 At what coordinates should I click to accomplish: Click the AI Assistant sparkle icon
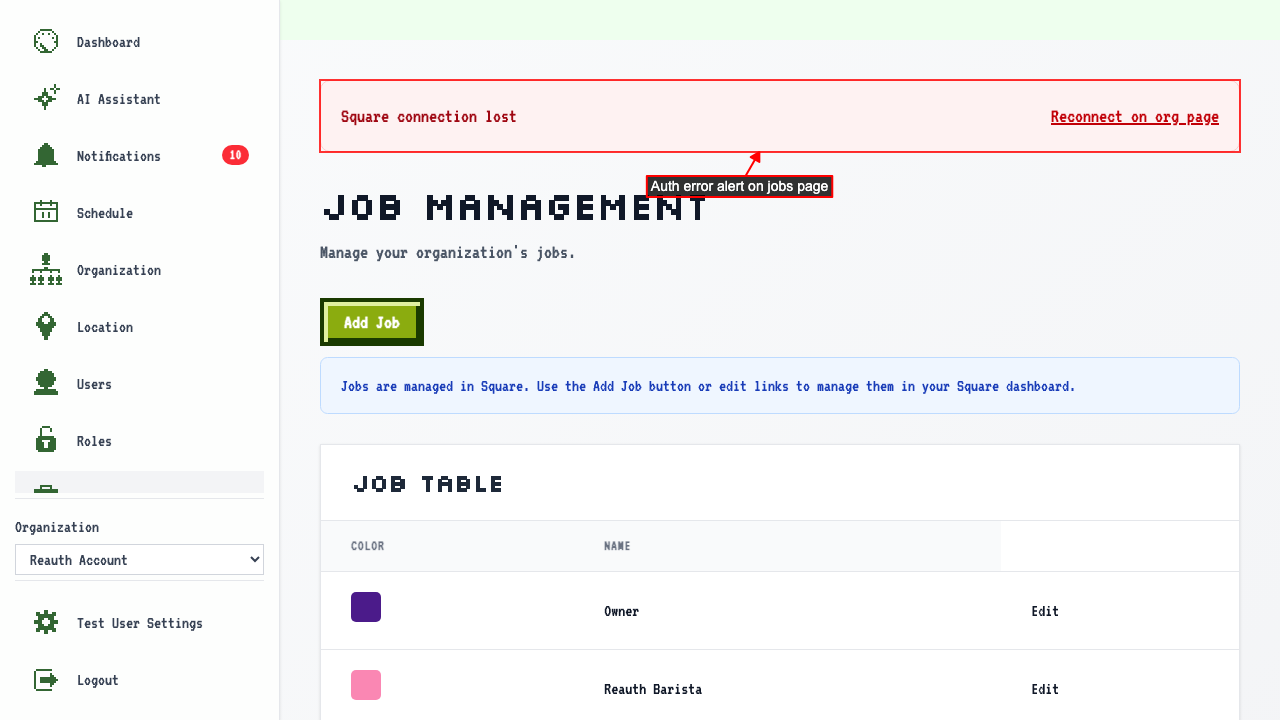(46, 99)
